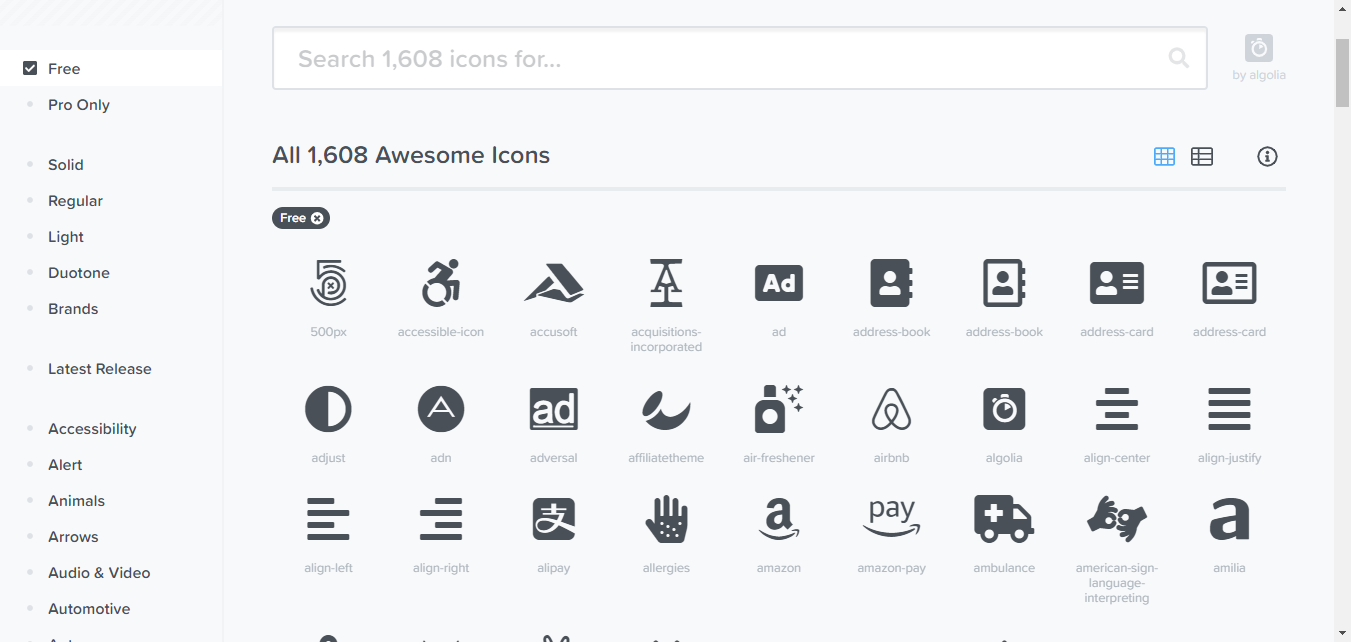Remove the Free filter tag
1351x642 pixels.
pyautogui.click(x=317, y=218)
